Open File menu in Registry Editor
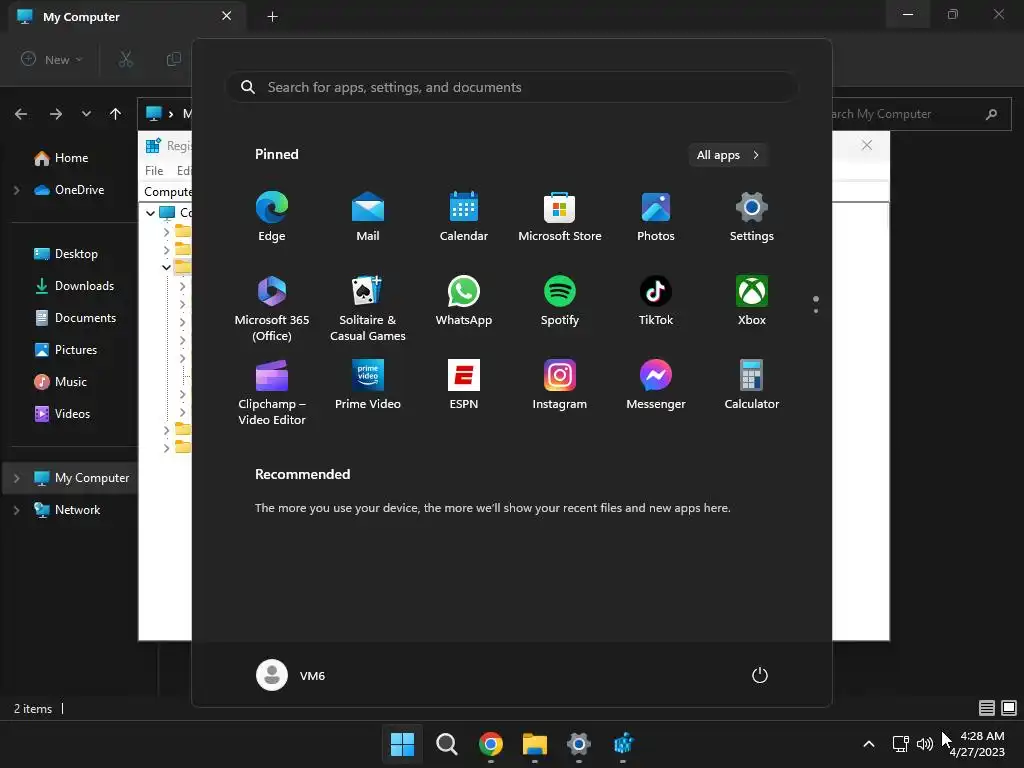Screen dimensions: 1024x768 tap(154, 170)
